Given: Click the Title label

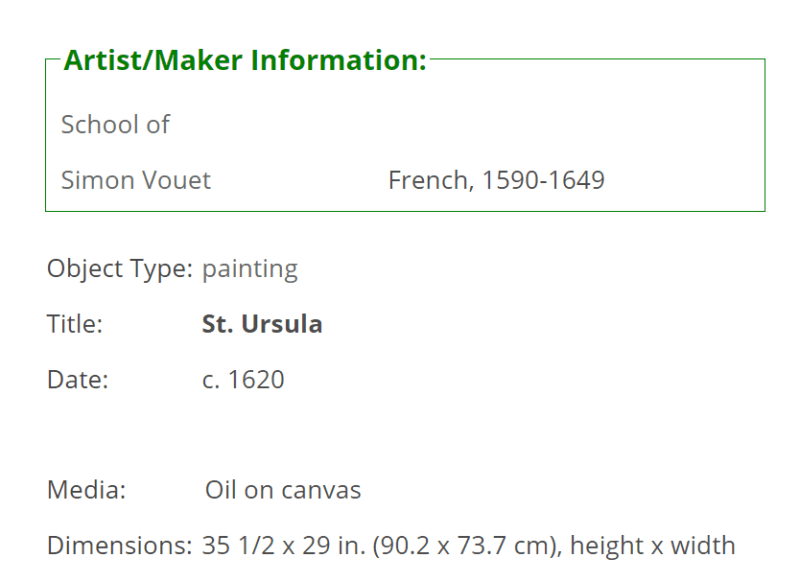Looking at the screenshot, I should [x=75, y=324].
